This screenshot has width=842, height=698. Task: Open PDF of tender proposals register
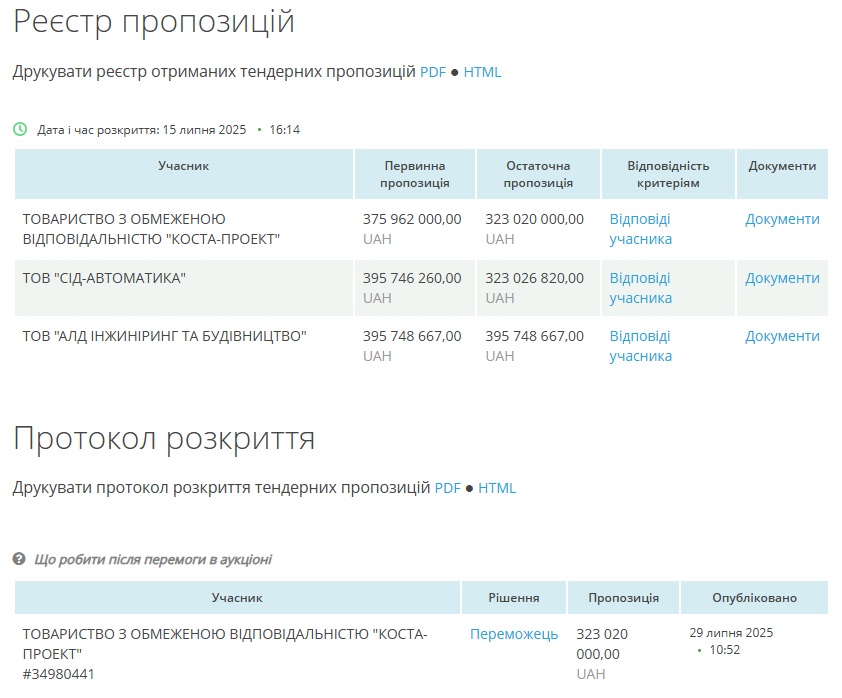click(x=433, y=72)
